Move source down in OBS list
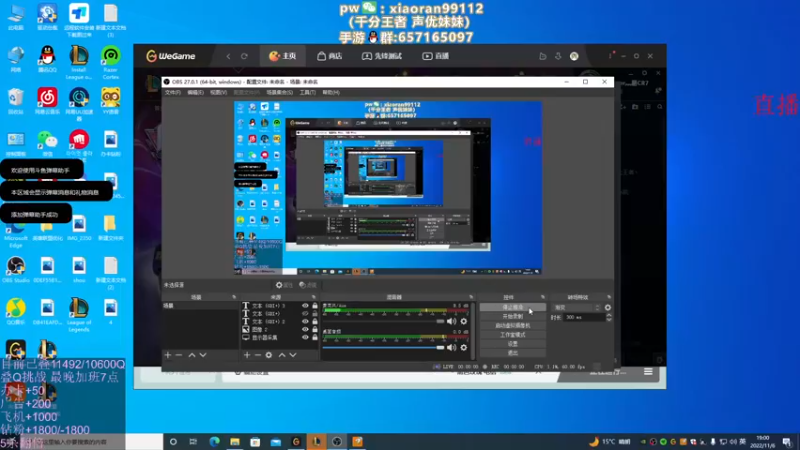This screenshot has height=450, width=800. click(x=293, y=355)
